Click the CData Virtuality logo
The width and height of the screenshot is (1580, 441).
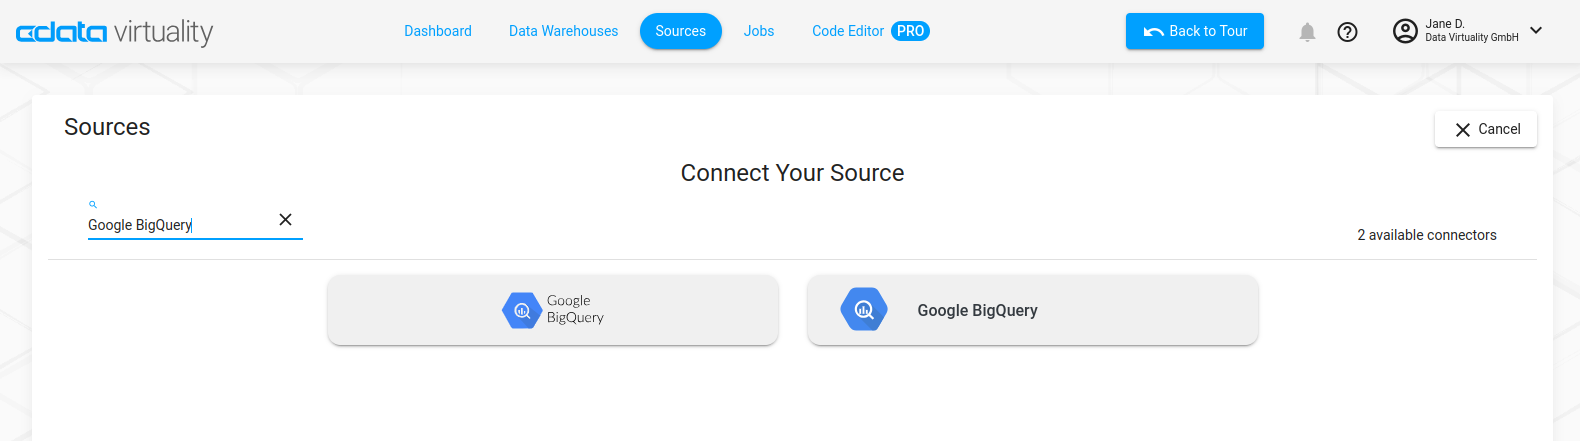115,32
